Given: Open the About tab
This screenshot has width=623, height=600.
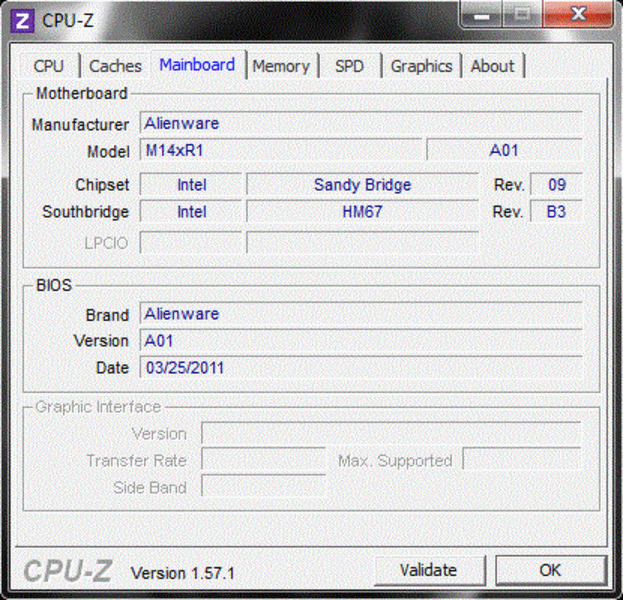Looking at the screenshot, I should click(x=493, y=66).
